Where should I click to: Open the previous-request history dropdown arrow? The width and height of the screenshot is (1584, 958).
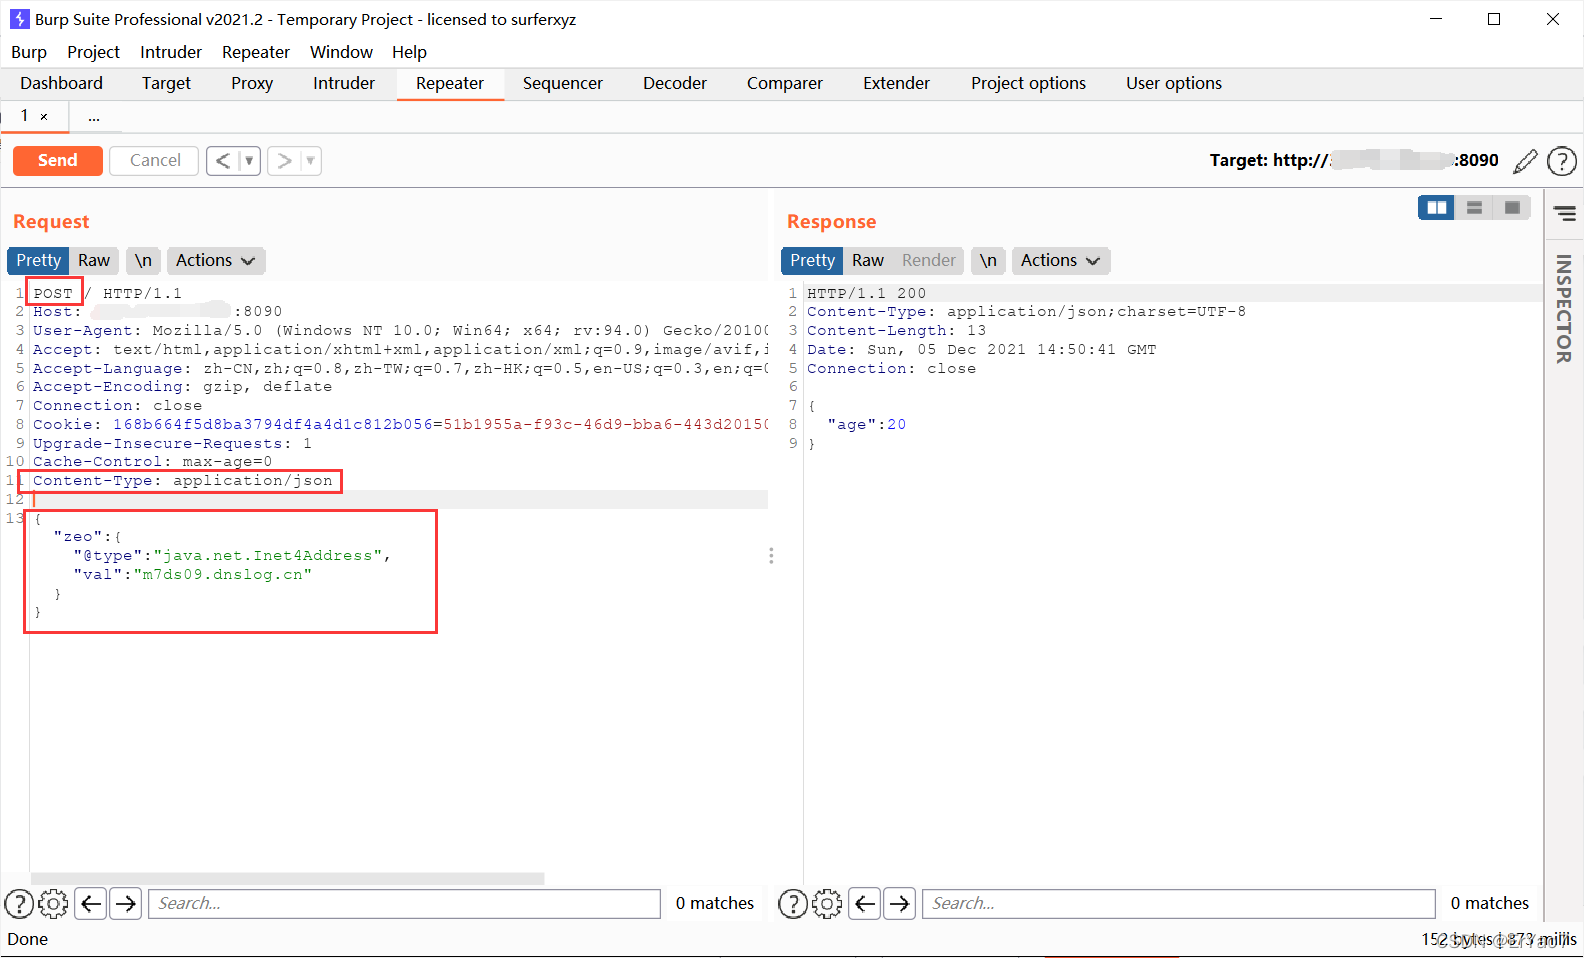pyautogui.click(x=249, y=160)
